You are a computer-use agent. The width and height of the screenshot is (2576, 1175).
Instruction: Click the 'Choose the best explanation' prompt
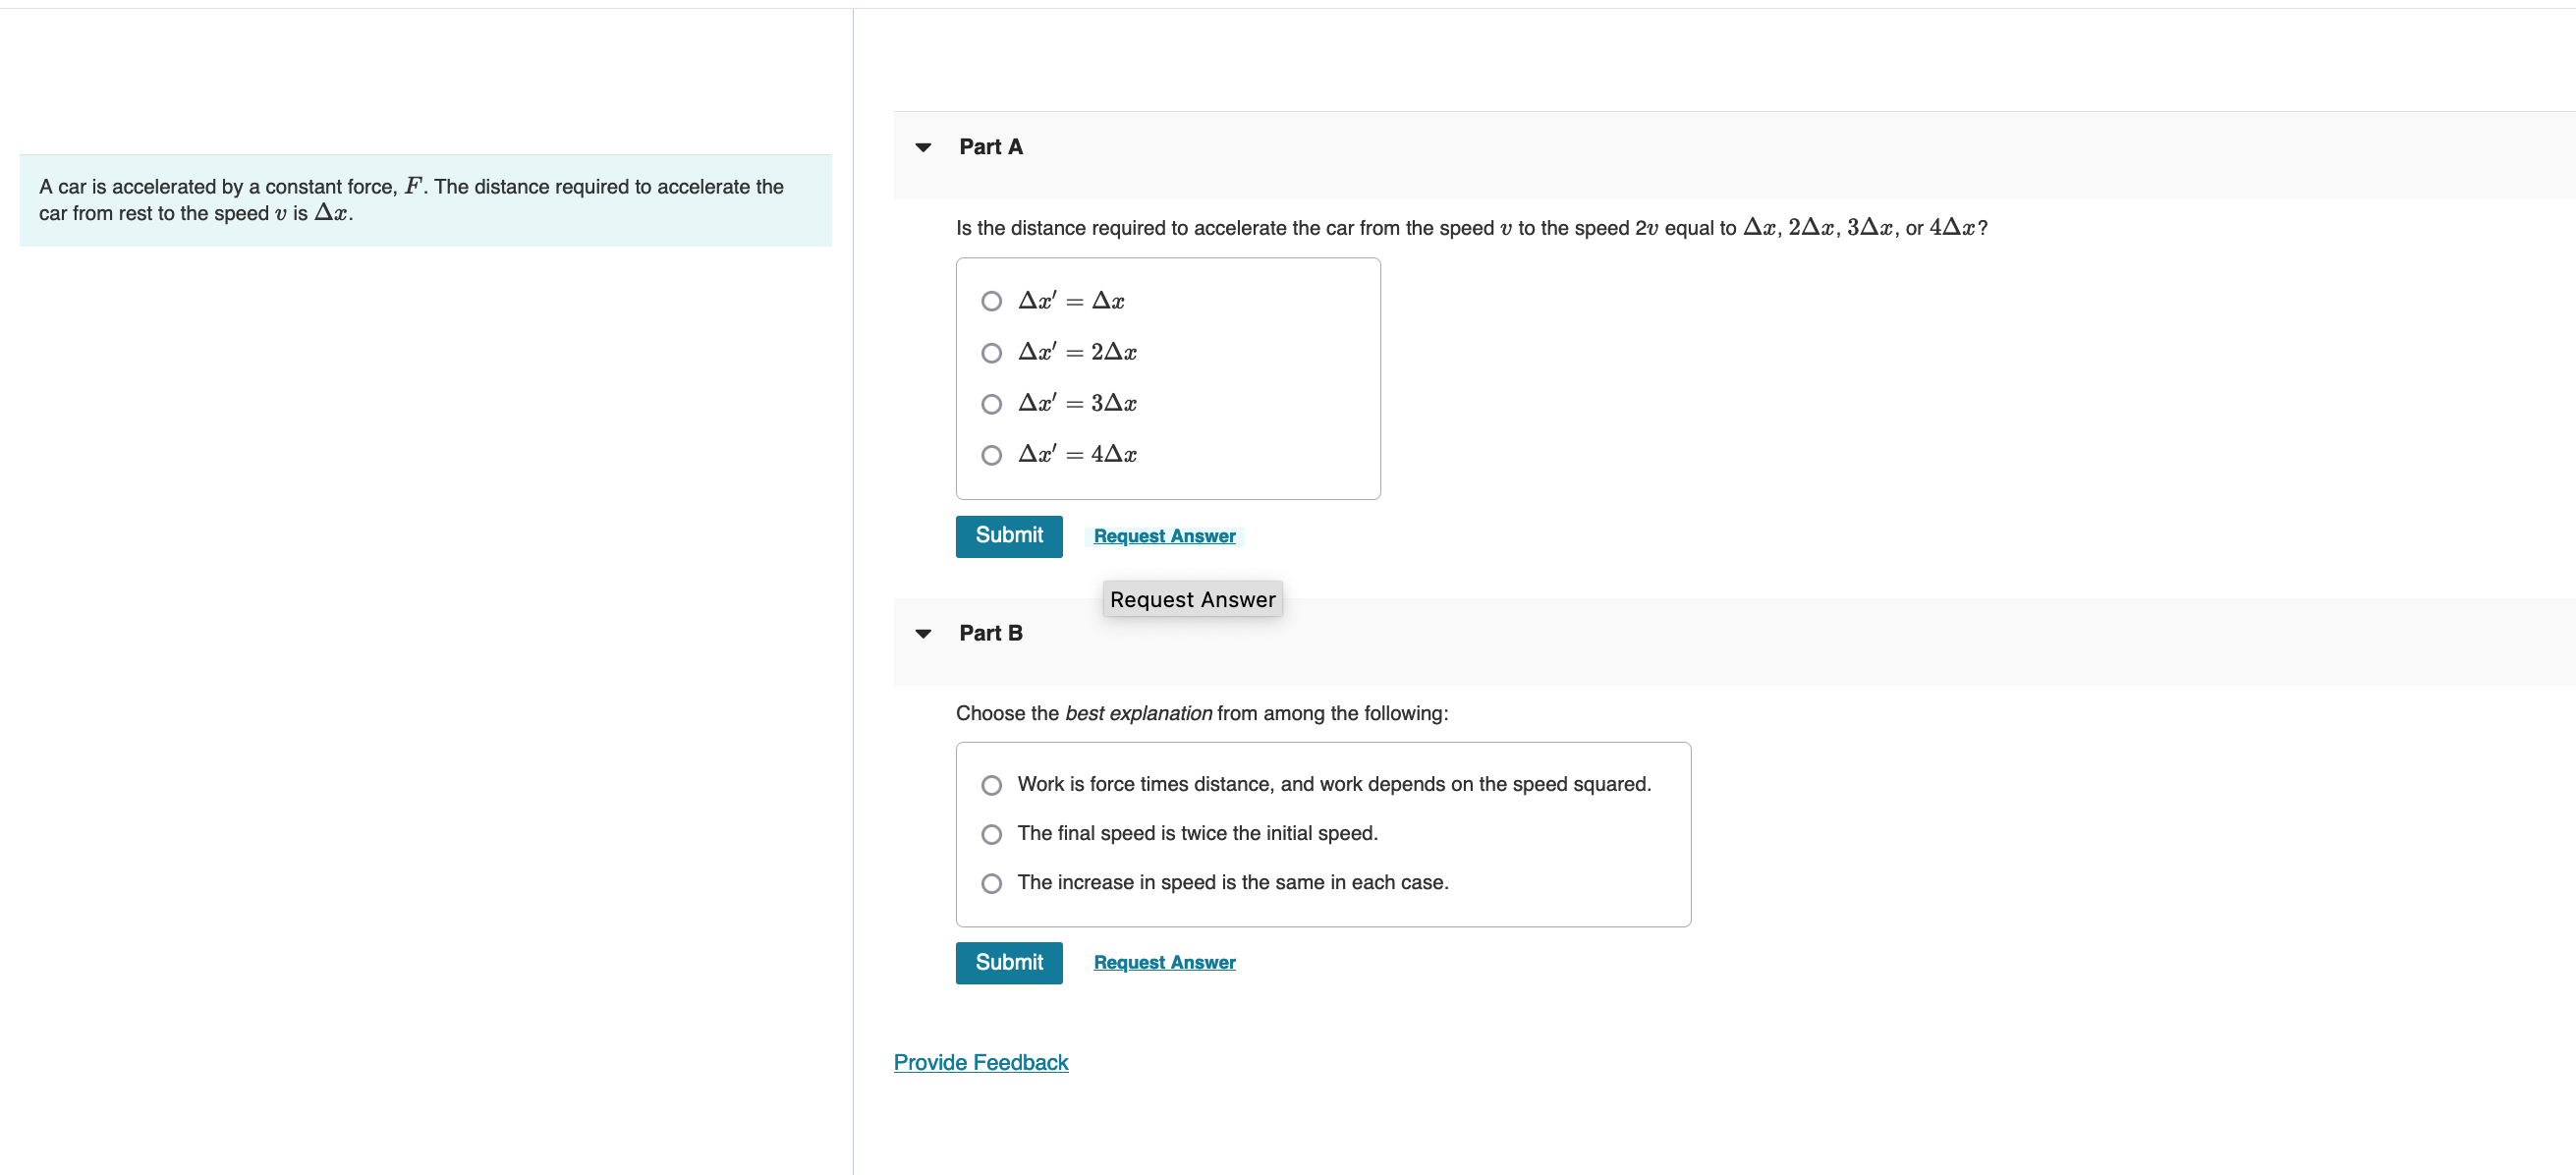[1201, 713]
